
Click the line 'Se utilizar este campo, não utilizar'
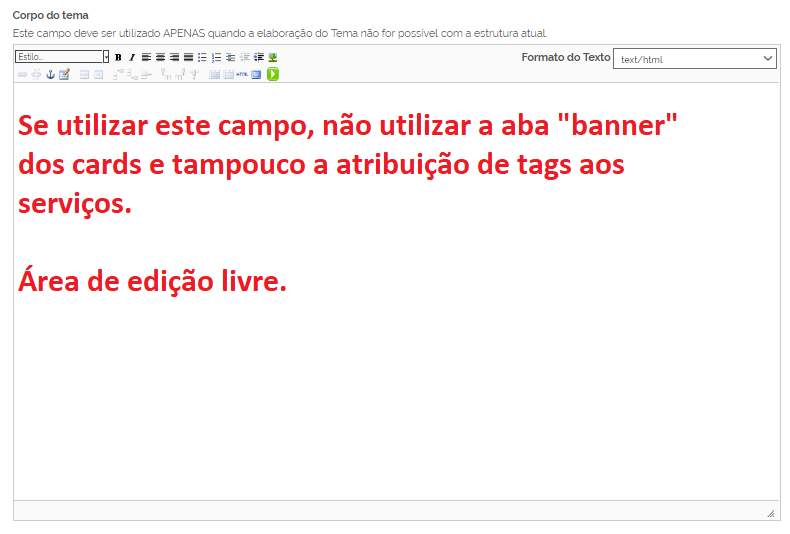pyautogui.click(x=348, y=125)
